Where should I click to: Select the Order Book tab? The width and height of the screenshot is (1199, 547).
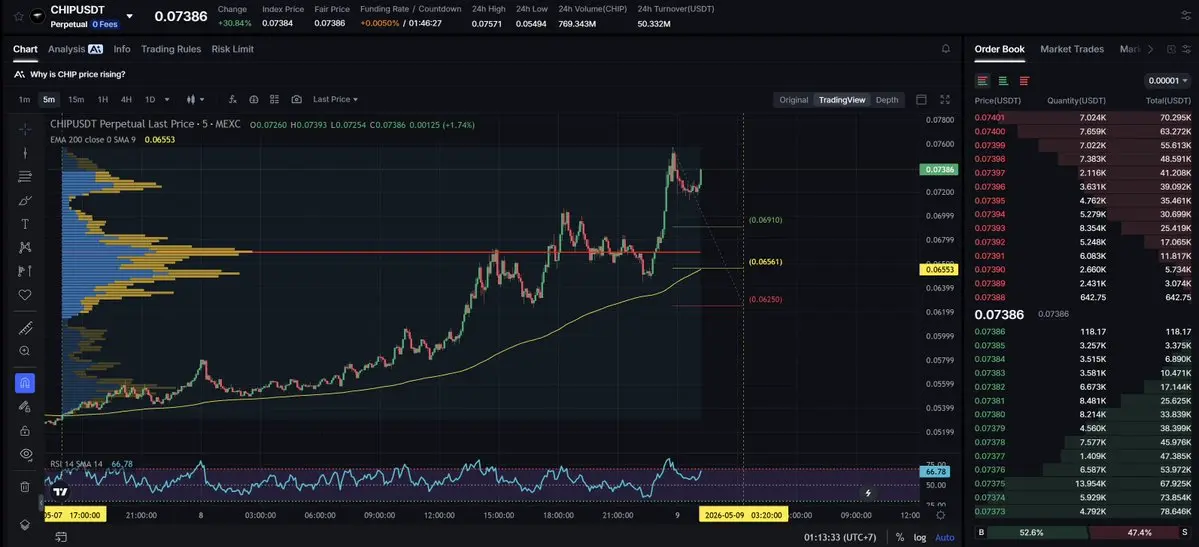pos(999,49)
